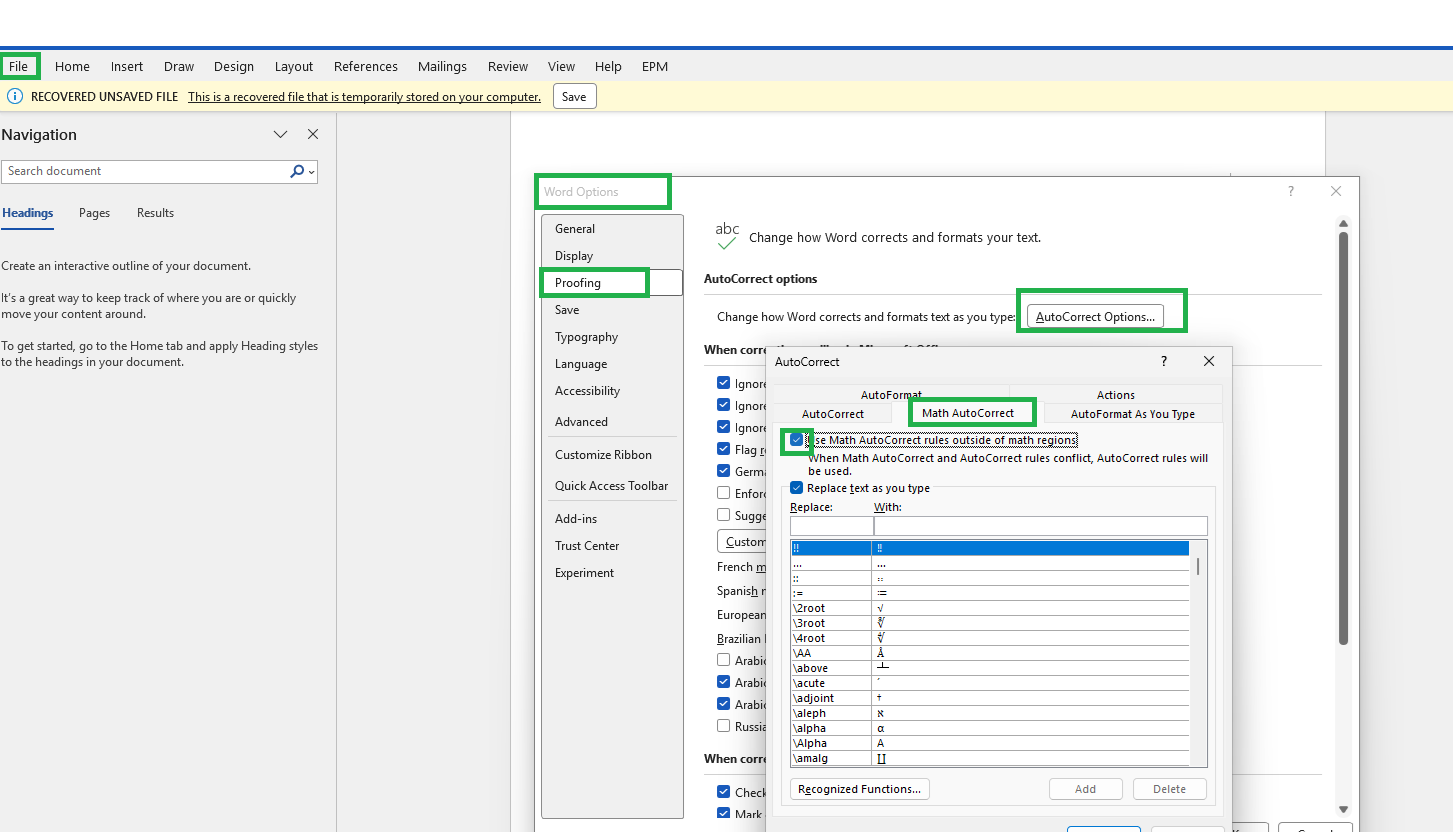This screenshot has height=832, width=1453.
Task: Click the help question mark on Word Options dialog
Action: 1290,191
